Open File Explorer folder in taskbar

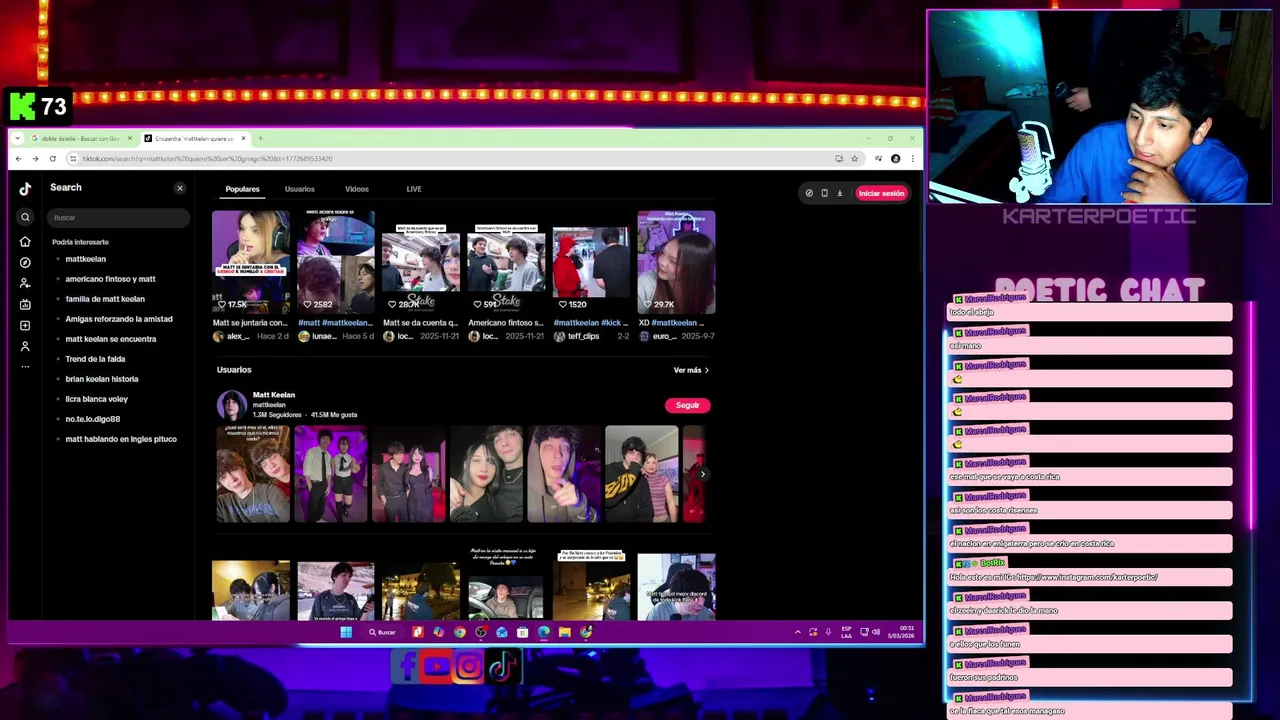click(564, 632)
